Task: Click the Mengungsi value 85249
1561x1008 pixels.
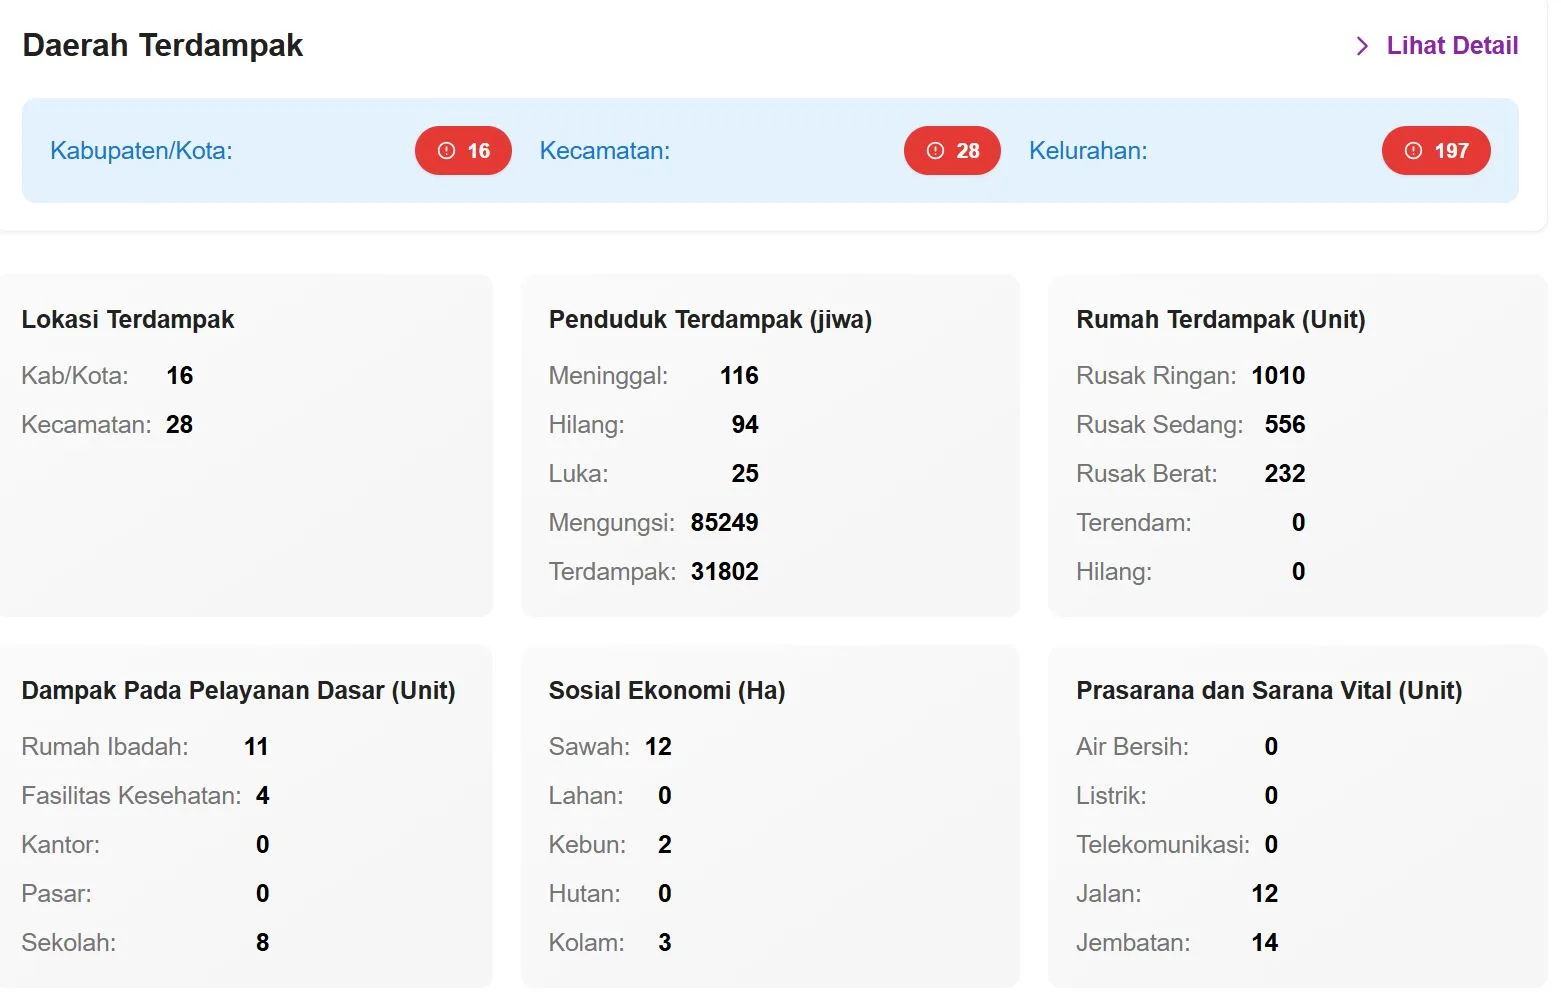Action: pyautogui.click(x=724, y=523)
